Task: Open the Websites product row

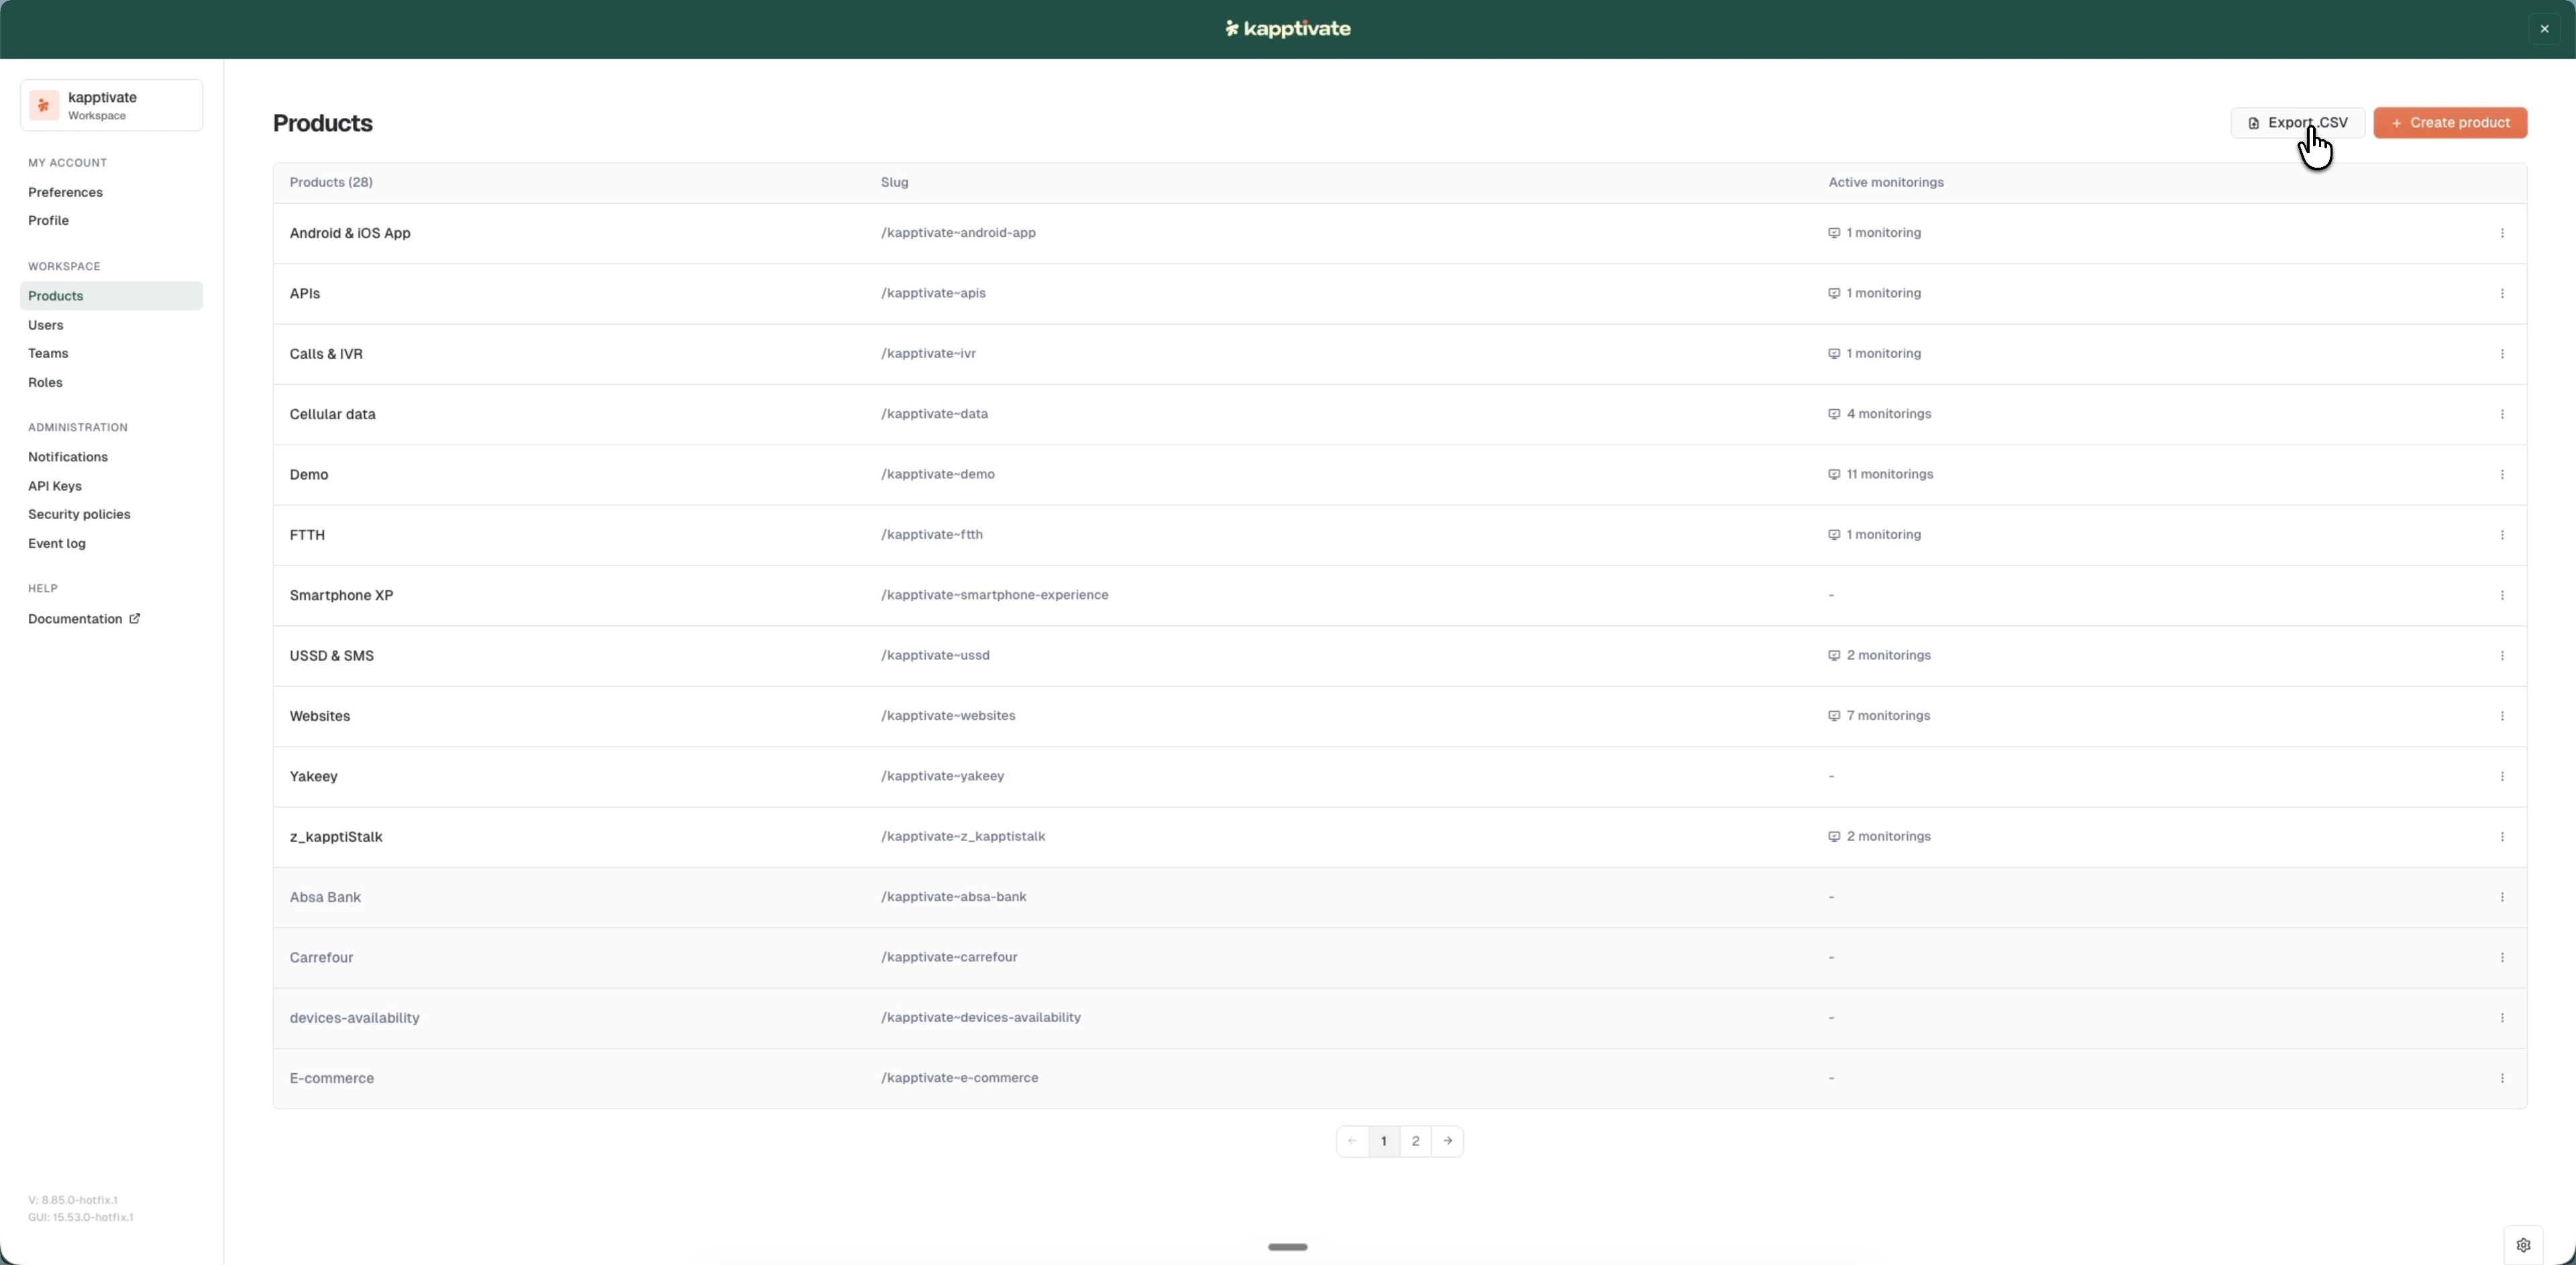Action: pyautogui.click(x=1399, y=716)
